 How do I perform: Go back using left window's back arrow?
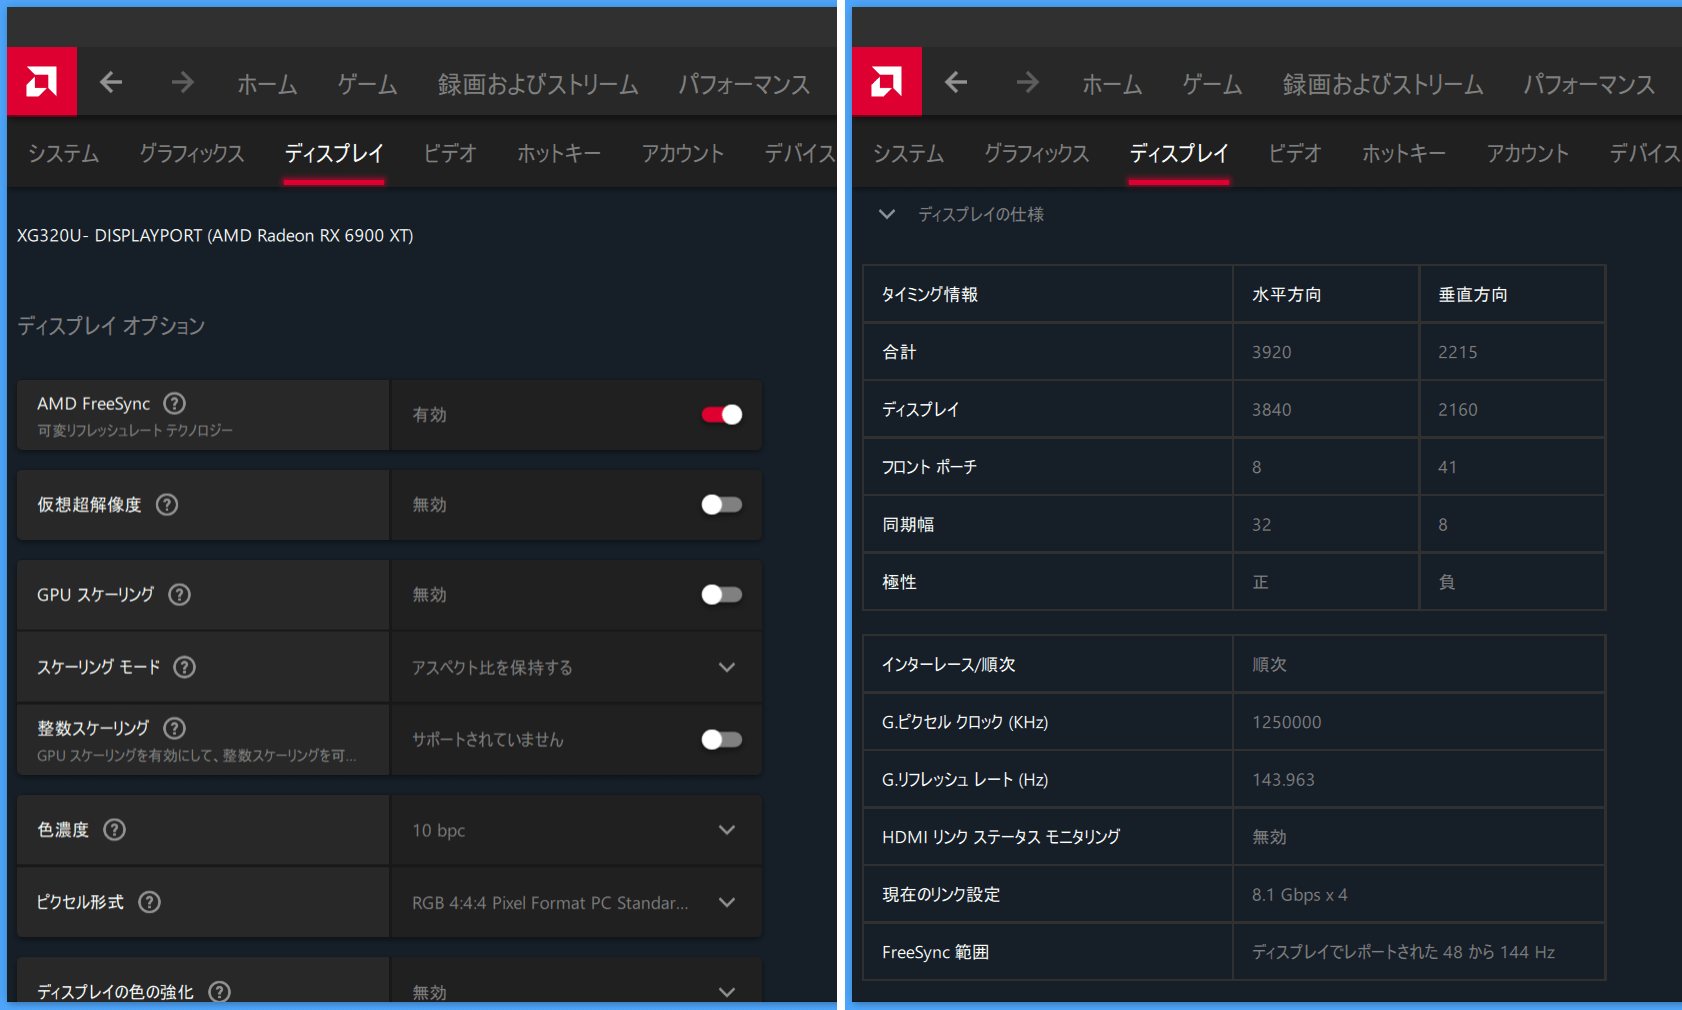pos(111,82)
